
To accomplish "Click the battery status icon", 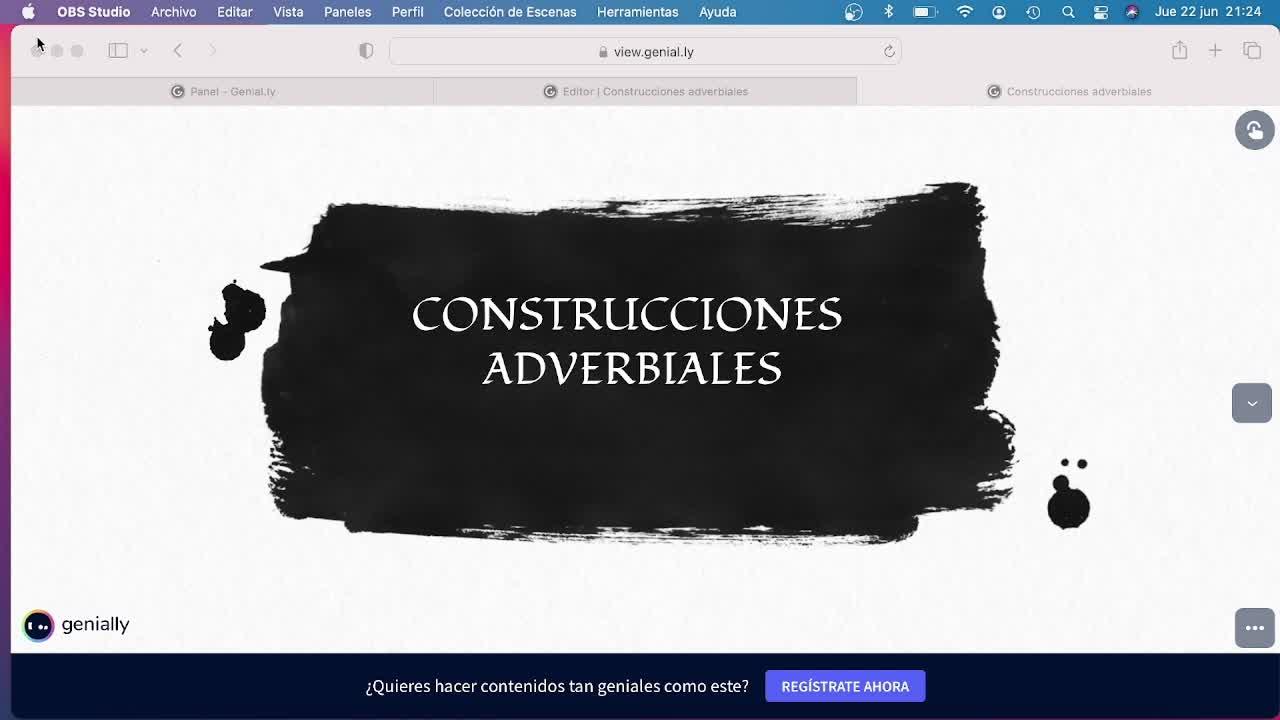I will (925, 12).
